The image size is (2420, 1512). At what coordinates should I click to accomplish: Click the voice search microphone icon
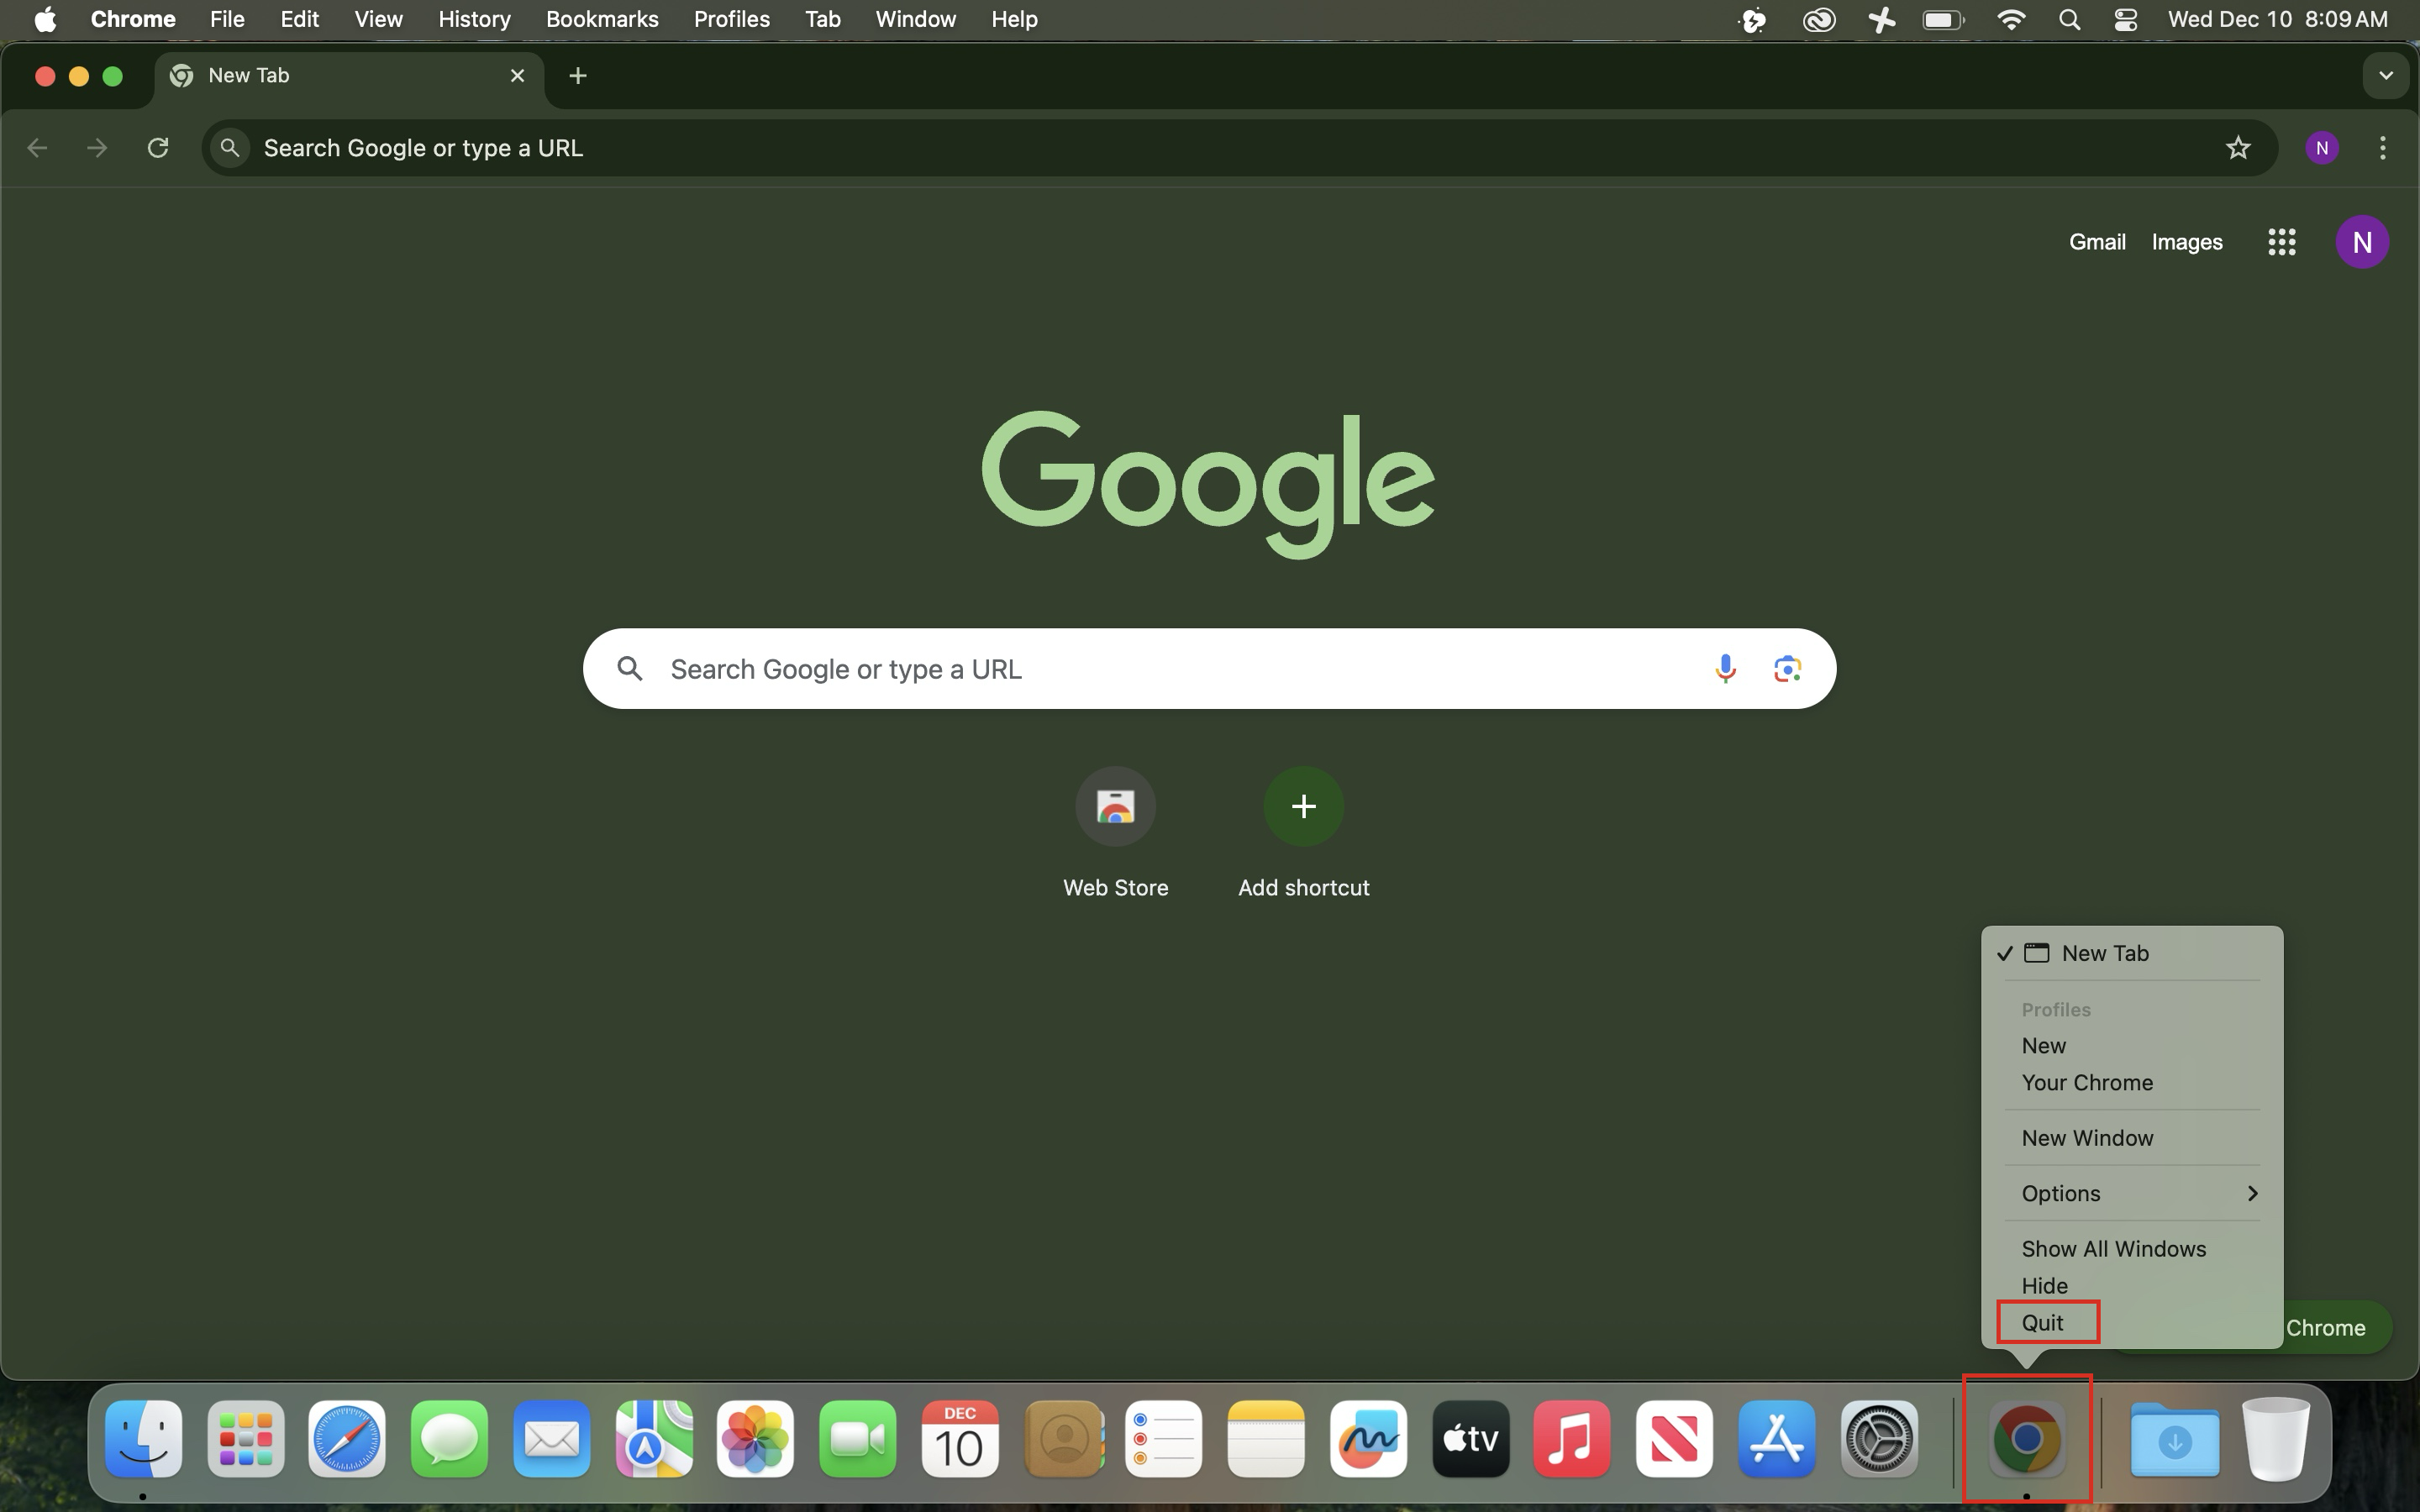(x=1724, y=668)
